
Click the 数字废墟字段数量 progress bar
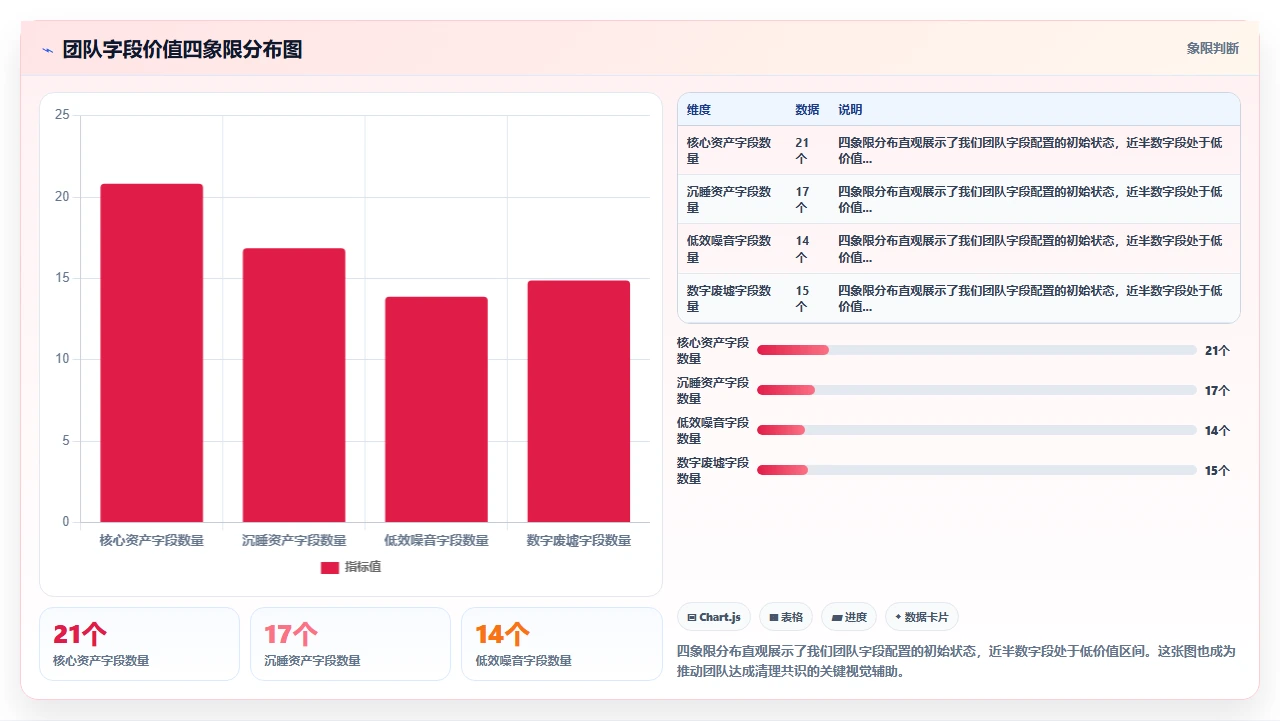(977, 470)
